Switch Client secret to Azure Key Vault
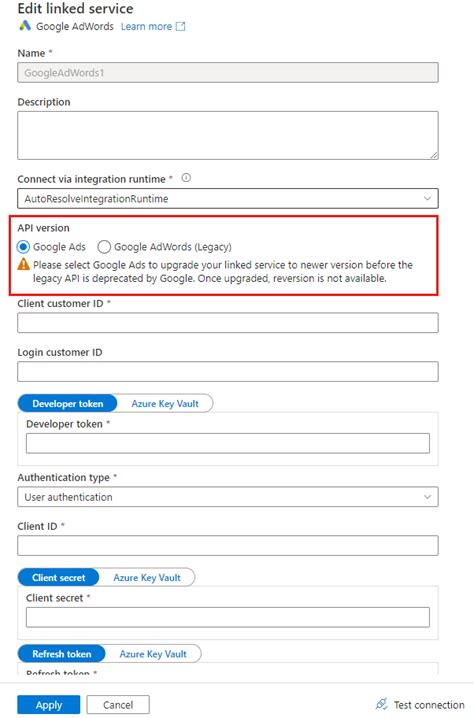 [x=147, y=577]
